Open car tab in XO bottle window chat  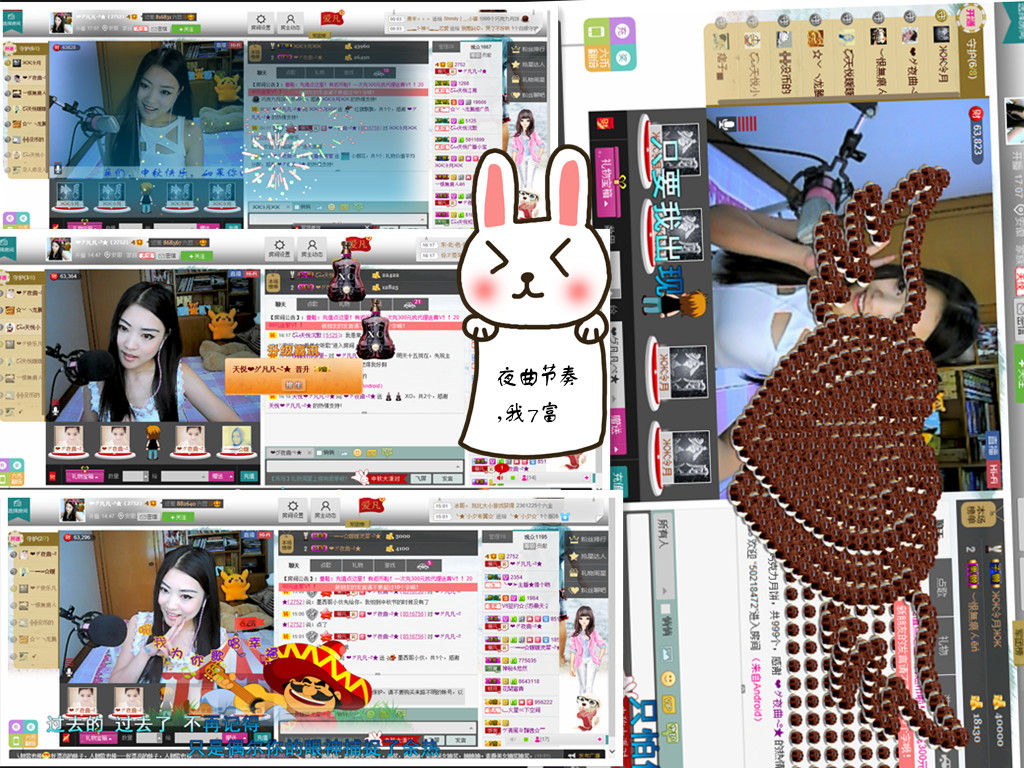click(x=410, y=304)
